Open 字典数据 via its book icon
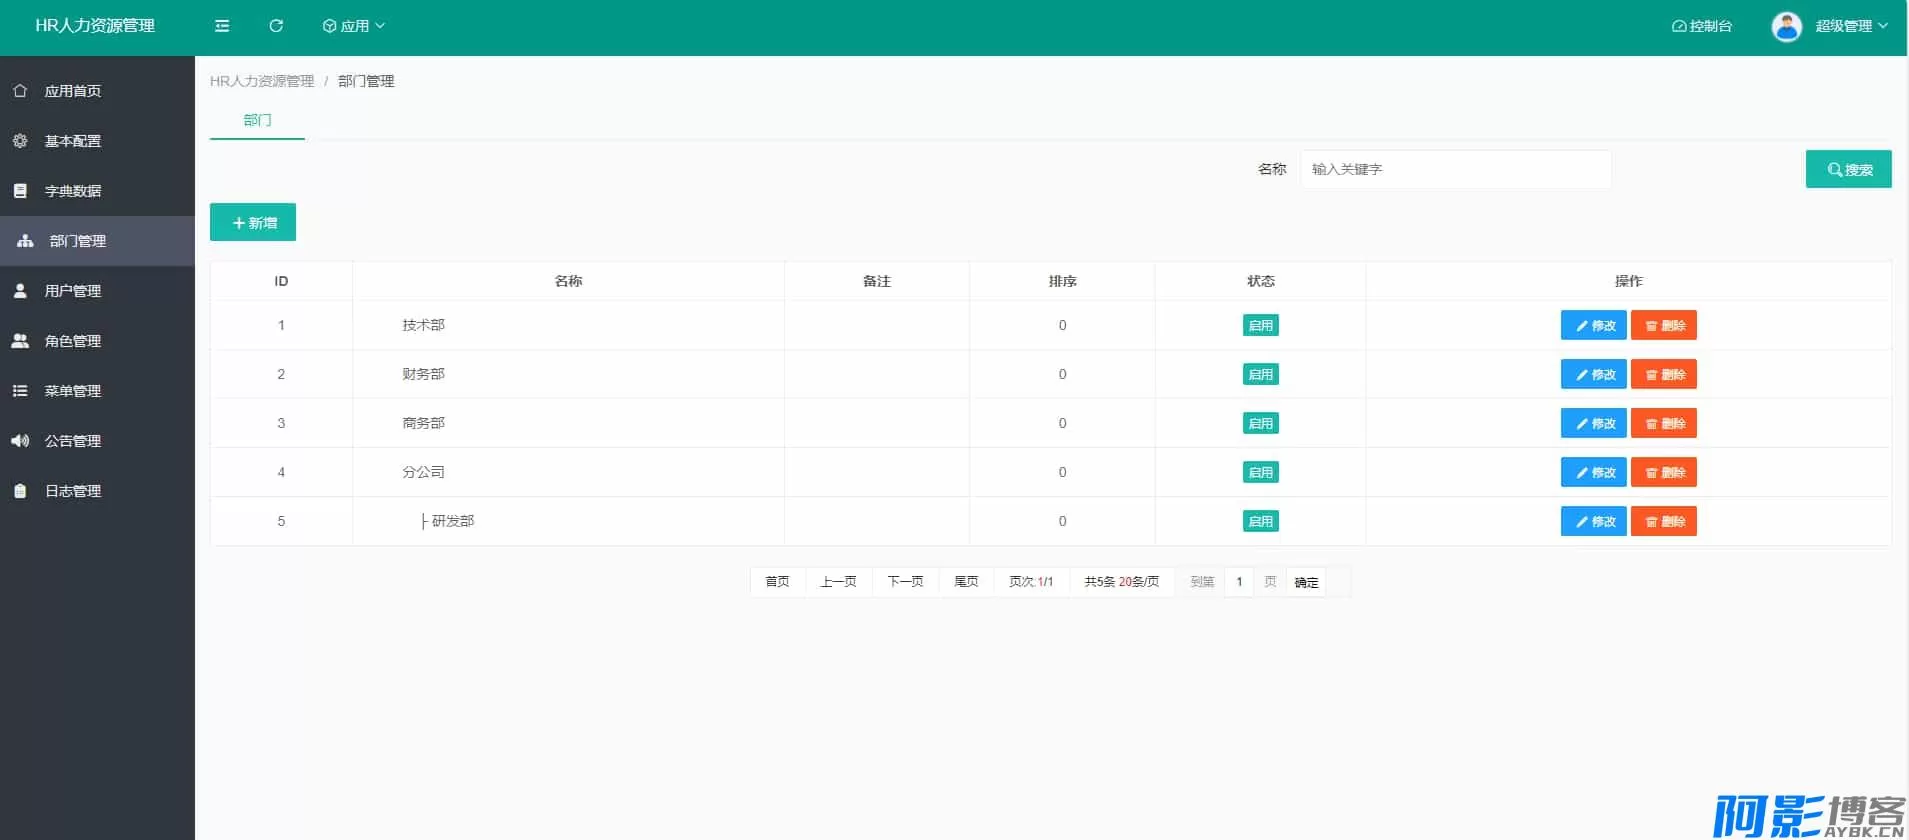Screen dimensions: 1909x840 click(20, 191)
